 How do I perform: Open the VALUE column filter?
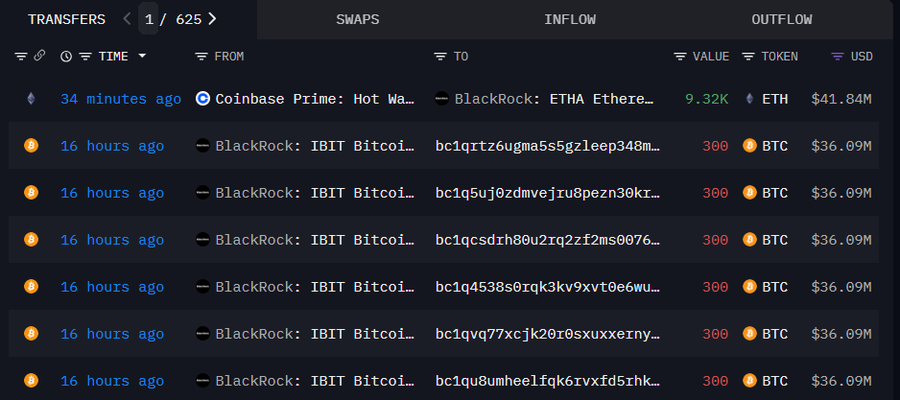(680, 56)
